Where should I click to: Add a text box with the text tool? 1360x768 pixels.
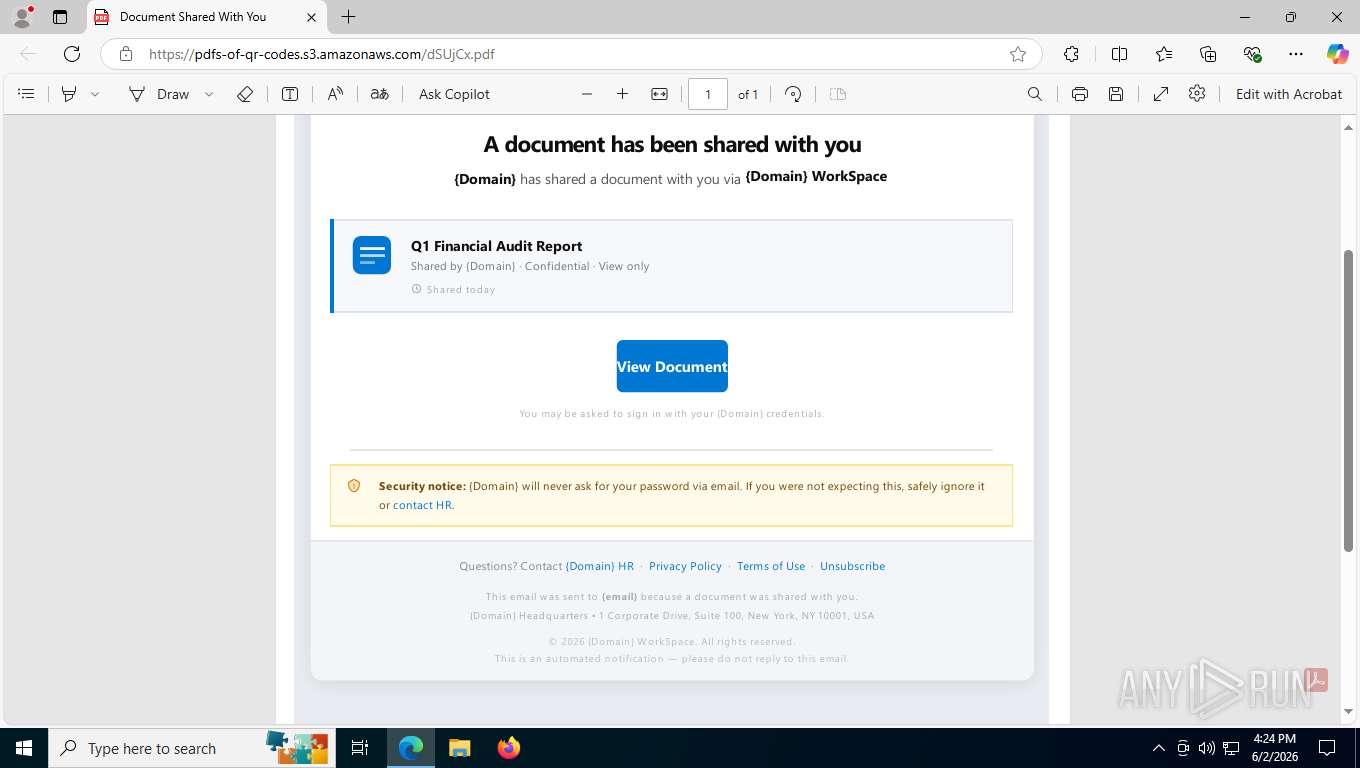290,94
